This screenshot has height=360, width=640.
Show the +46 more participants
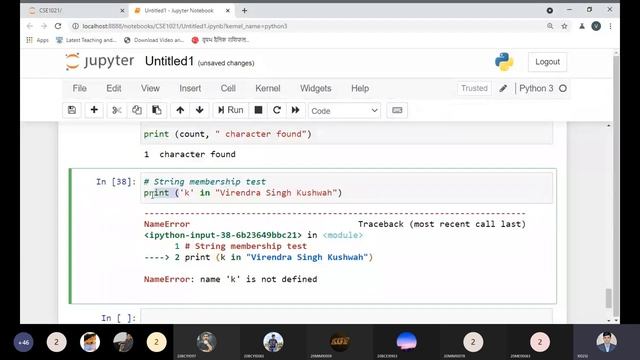pyautogui.click(x=24, y=342)
